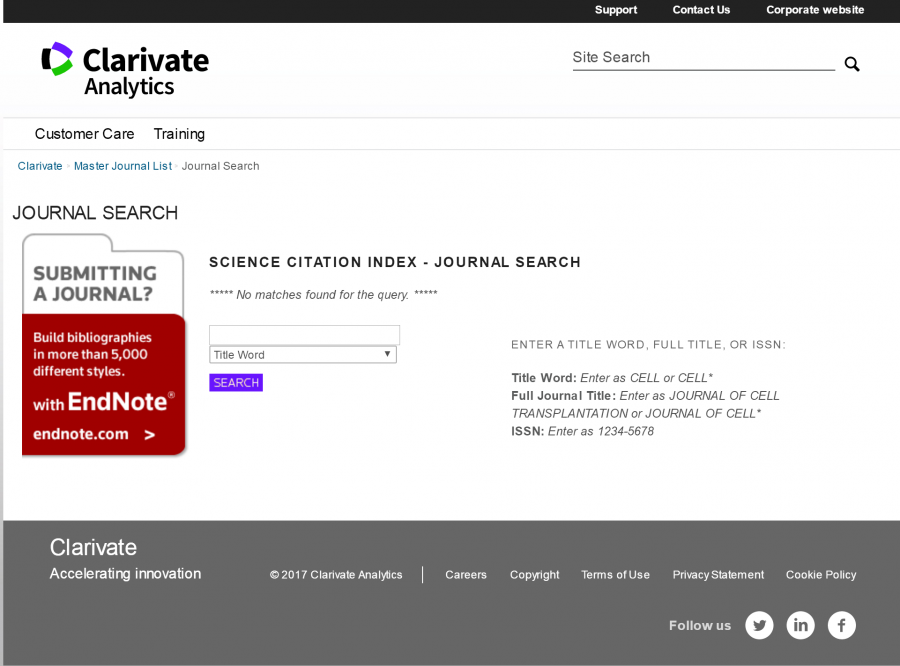Open the LinkedIn follow icon
This screenshot has height=666, width=900.
[801, 626]
